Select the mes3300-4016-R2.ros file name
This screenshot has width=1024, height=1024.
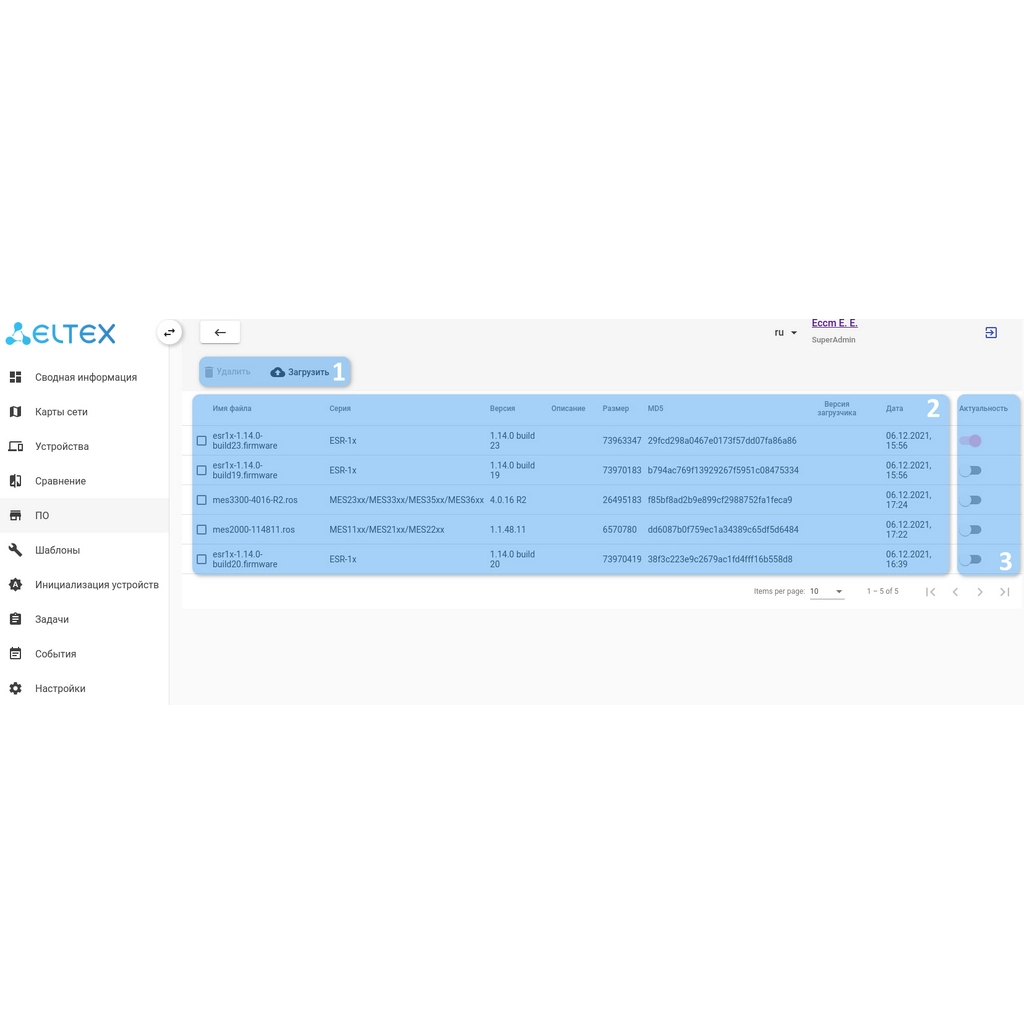[255, 500]
